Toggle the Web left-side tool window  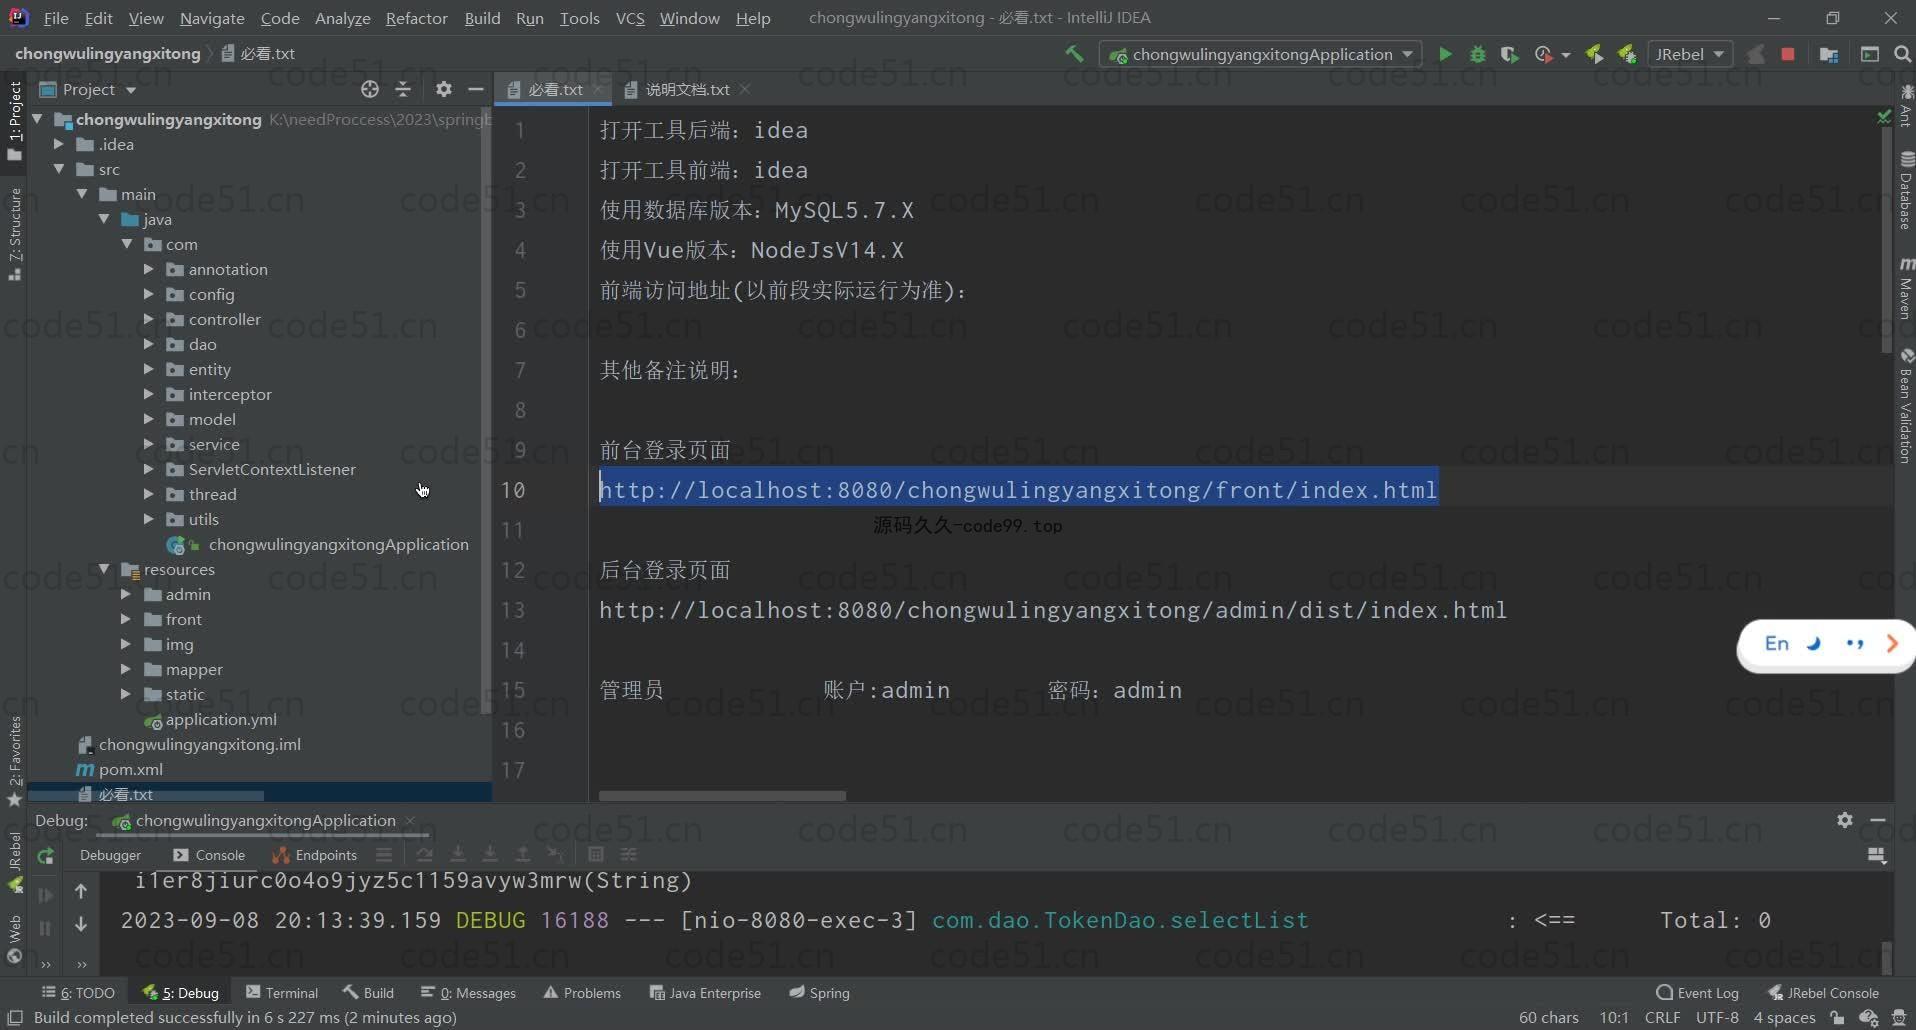(x=15, y=939)
